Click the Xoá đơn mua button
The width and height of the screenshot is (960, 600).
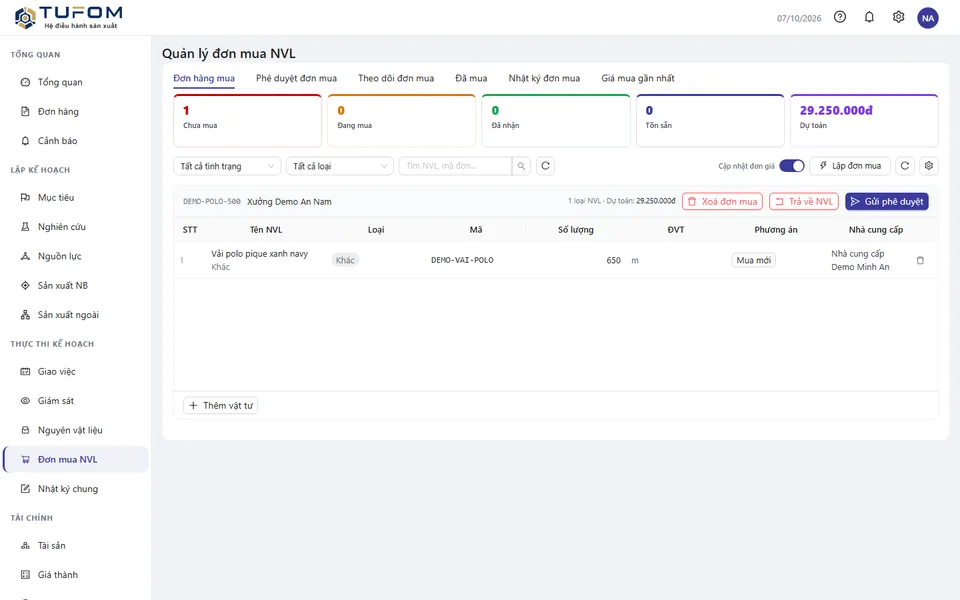(722, 201)
